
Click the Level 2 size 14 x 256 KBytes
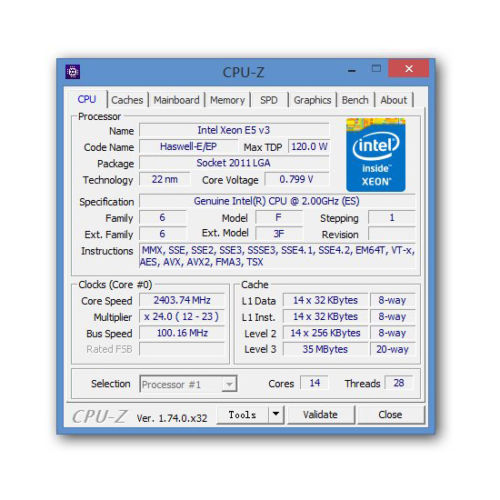coord(325,333)
